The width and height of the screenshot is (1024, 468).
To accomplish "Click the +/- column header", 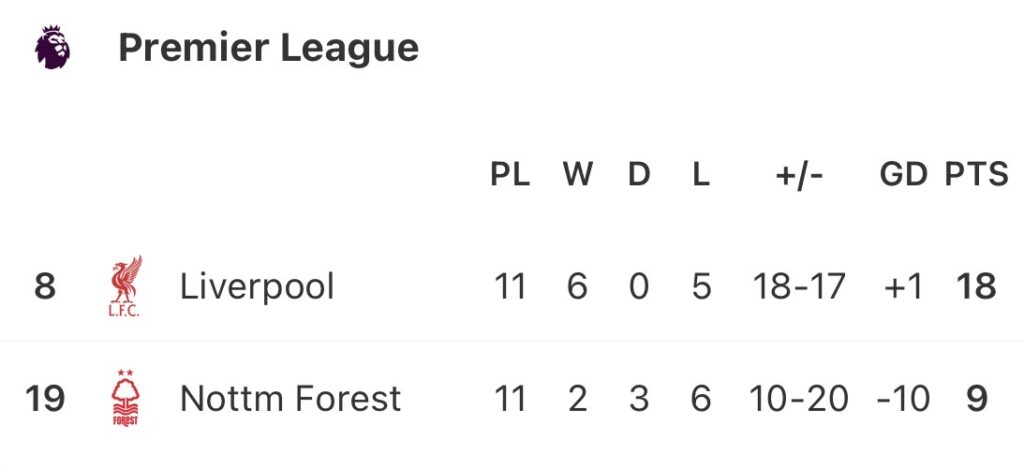I will (x=799, y=175).
